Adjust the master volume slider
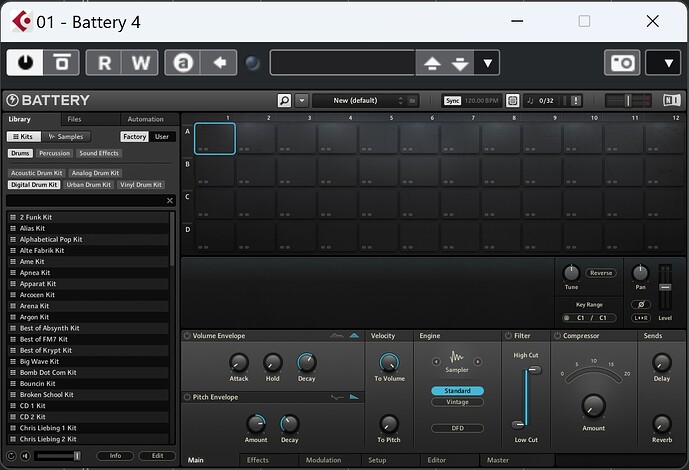689x470 pixels. click(x=628, y=101)
